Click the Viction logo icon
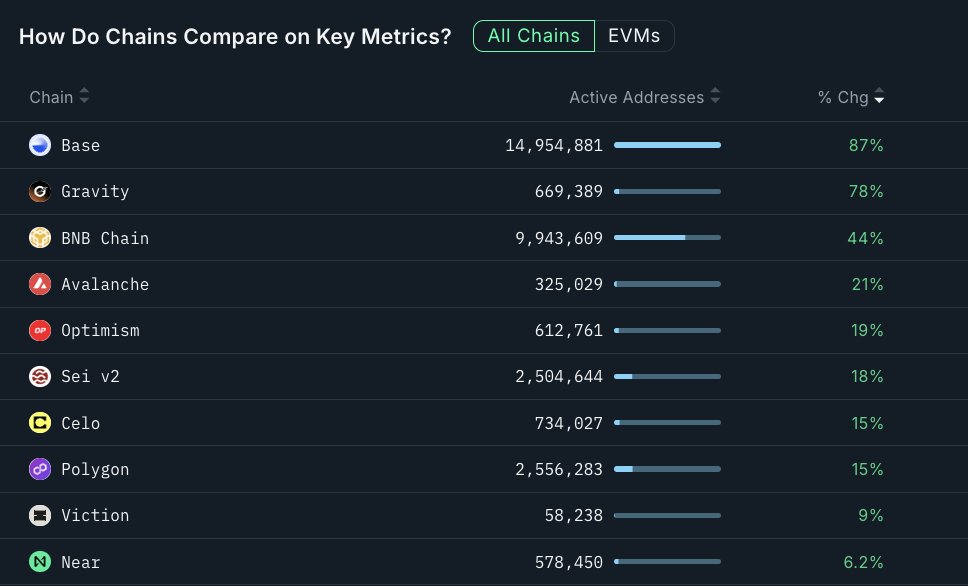The width and height of the screenshot is (968, 586). [x=40, y=515]
